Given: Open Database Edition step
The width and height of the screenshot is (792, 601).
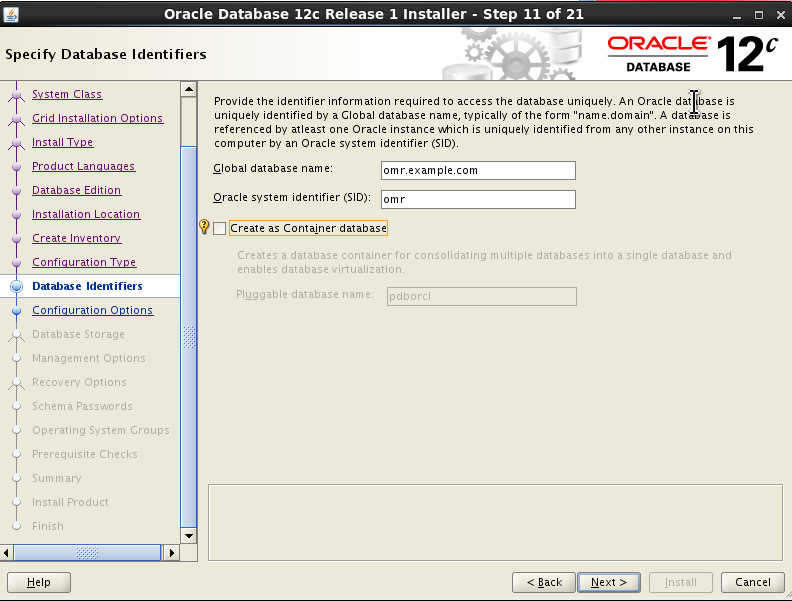Looking at the screenshot, I should pyautogui.click(x=76, y=190).
